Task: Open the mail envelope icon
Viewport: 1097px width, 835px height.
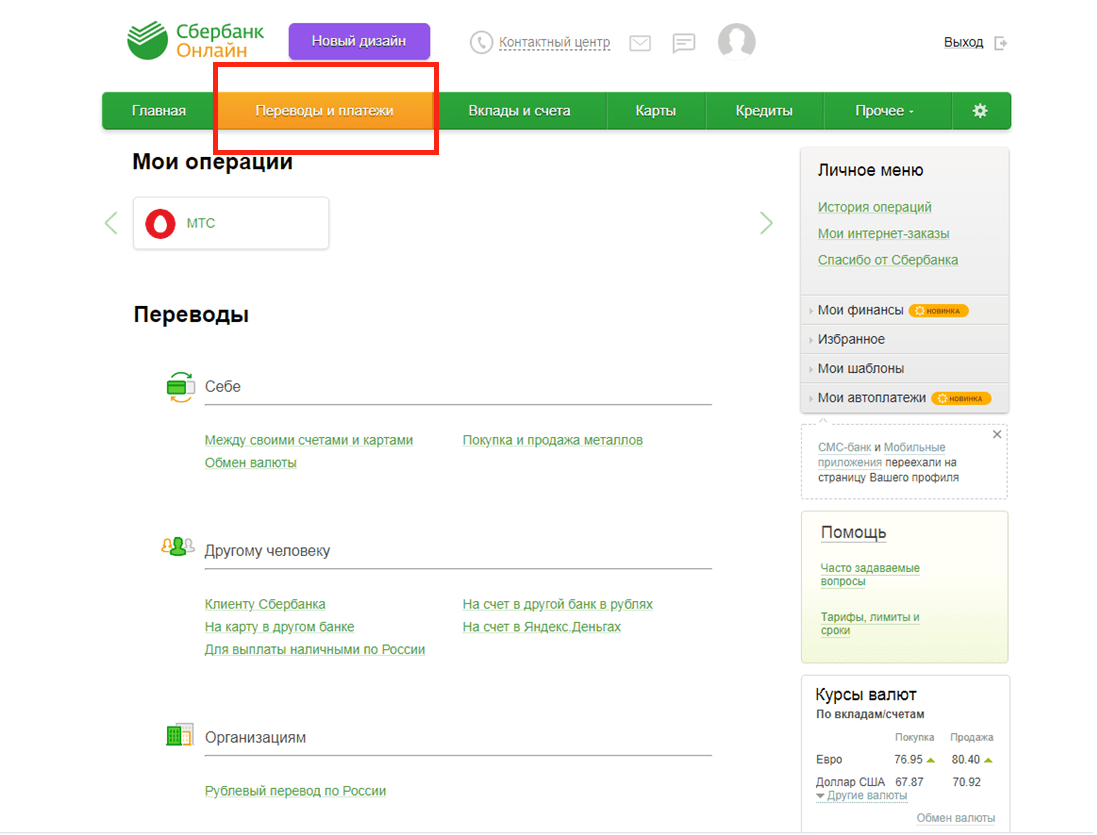Action: (640, 43)
